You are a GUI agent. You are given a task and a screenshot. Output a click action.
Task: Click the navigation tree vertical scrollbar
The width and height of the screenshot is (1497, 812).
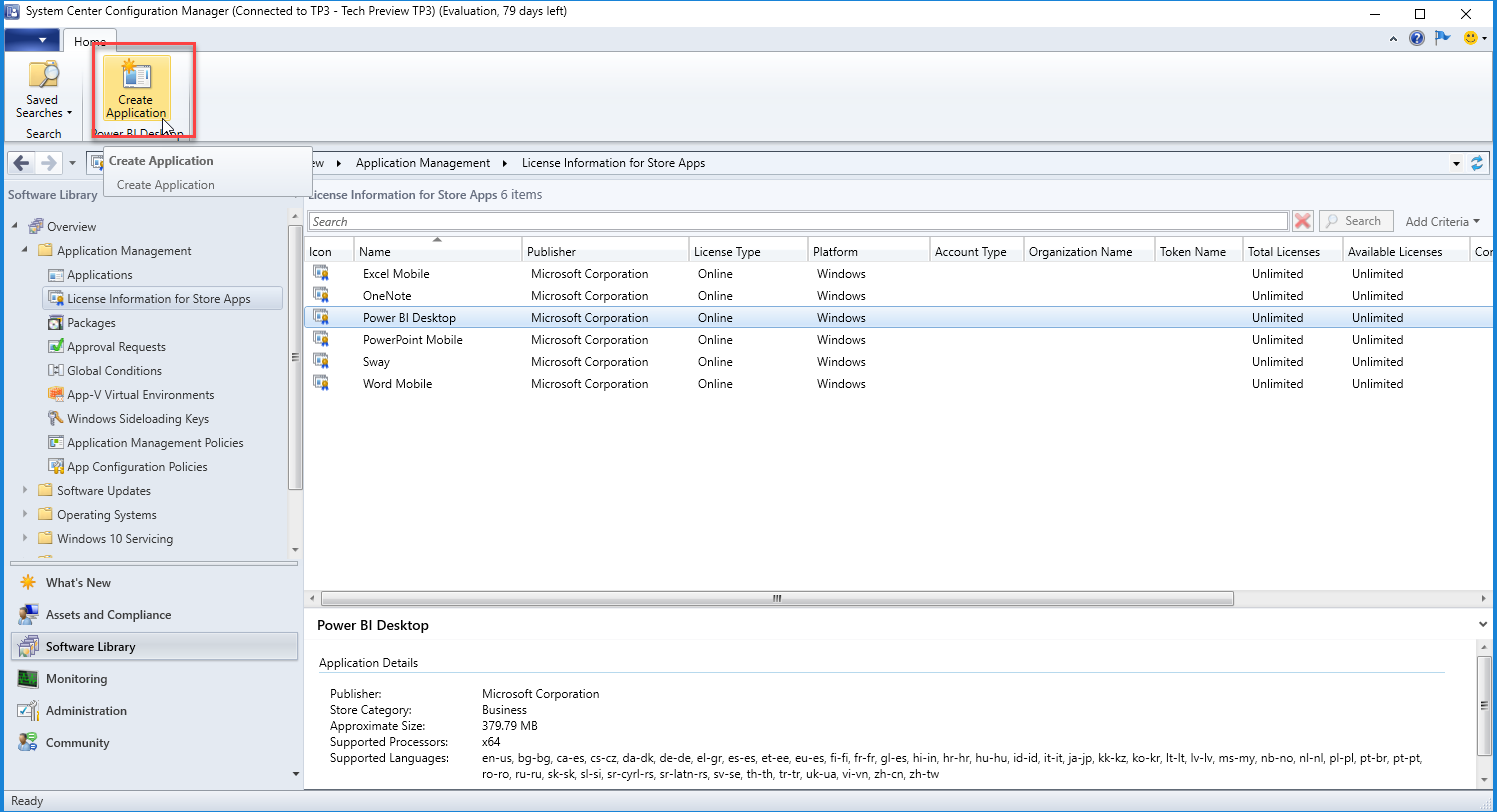pos(295,358)
